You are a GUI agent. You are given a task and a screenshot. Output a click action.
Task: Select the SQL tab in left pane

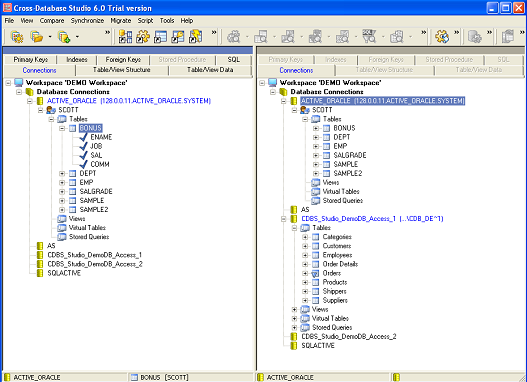pos(234,59)
